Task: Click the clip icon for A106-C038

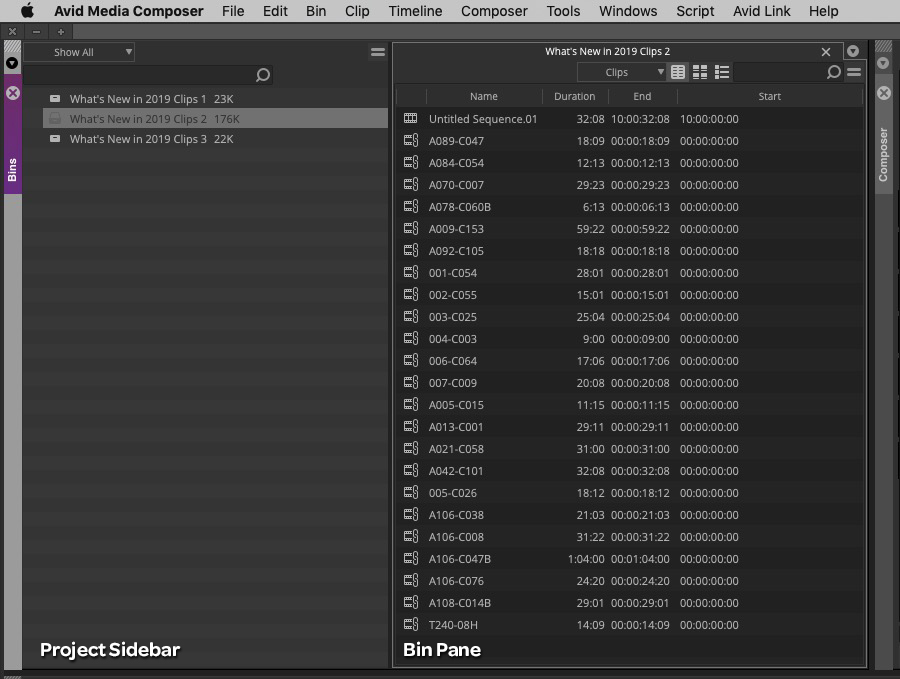Action: [410, 515]
